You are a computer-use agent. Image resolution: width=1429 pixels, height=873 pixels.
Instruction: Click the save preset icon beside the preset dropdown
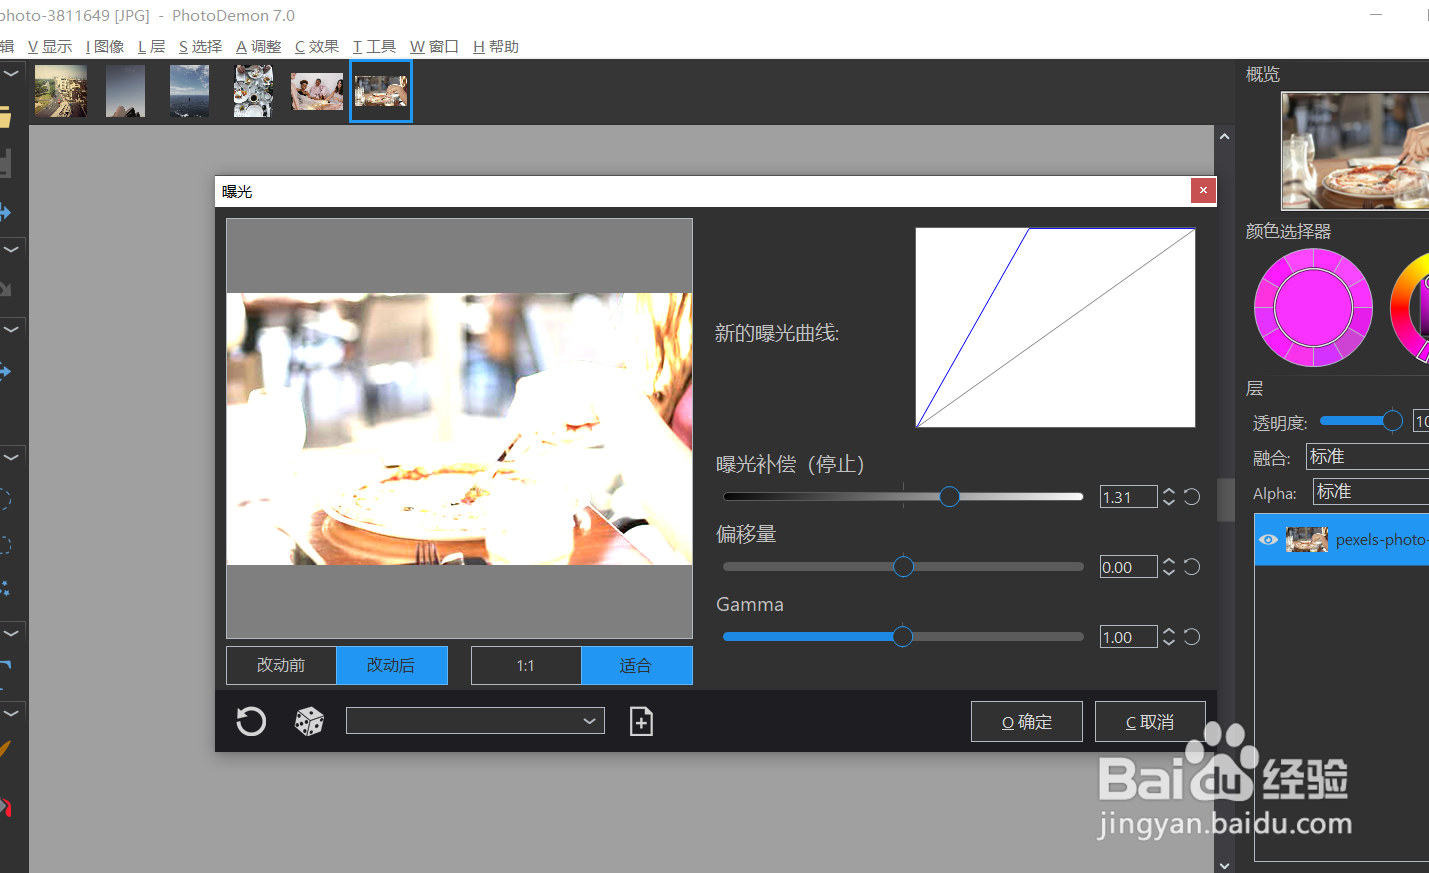pyautogui.click(x=641, y=721)
